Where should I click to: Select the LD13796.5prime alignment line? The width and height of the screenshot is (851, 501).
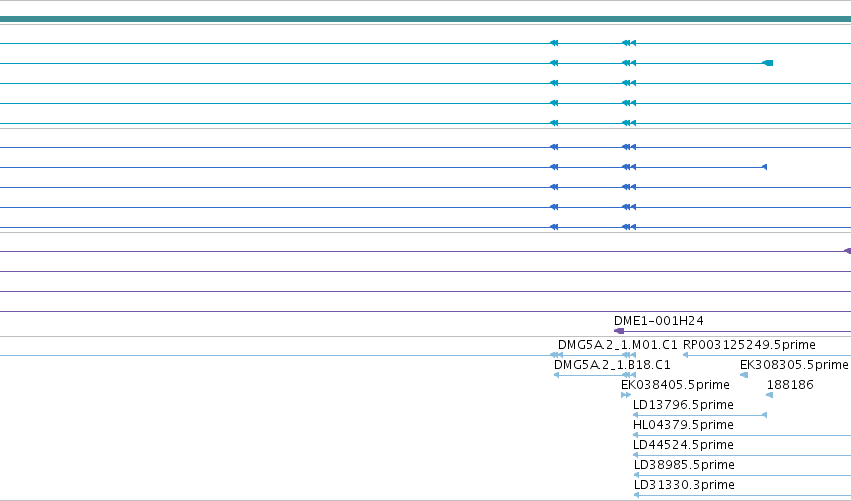point(700,415)
